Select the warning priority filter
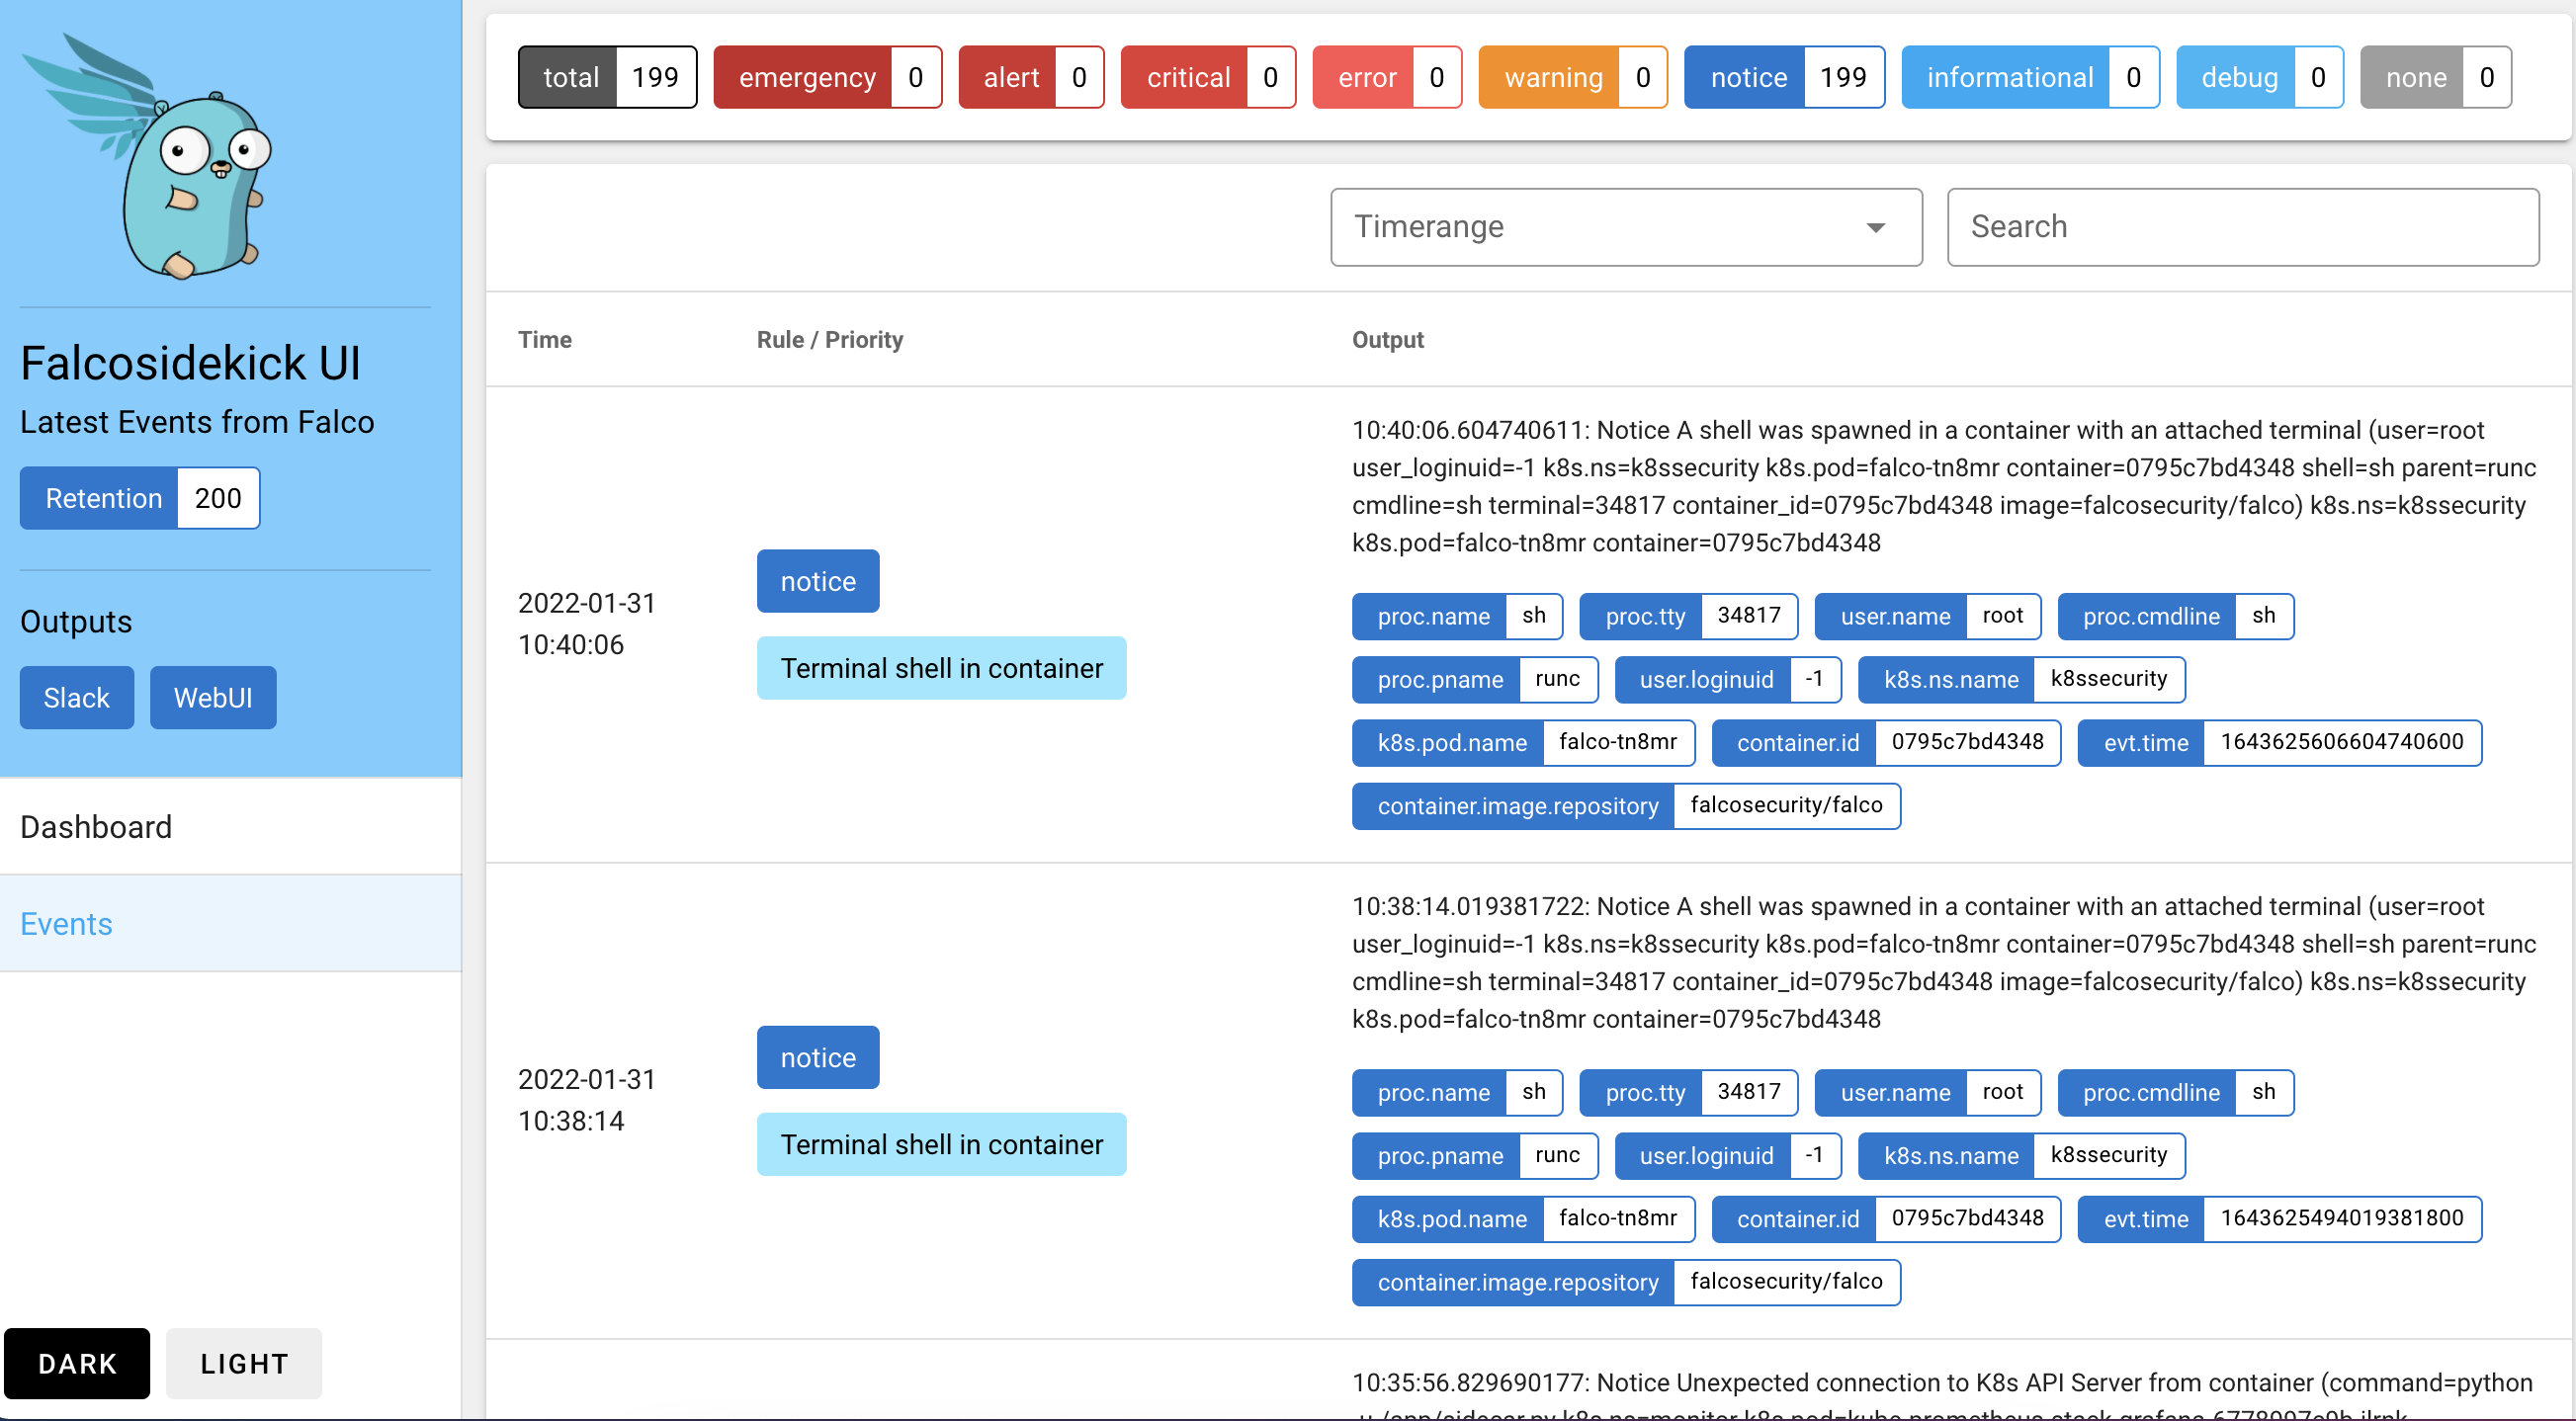 [x=1573, y=77]
